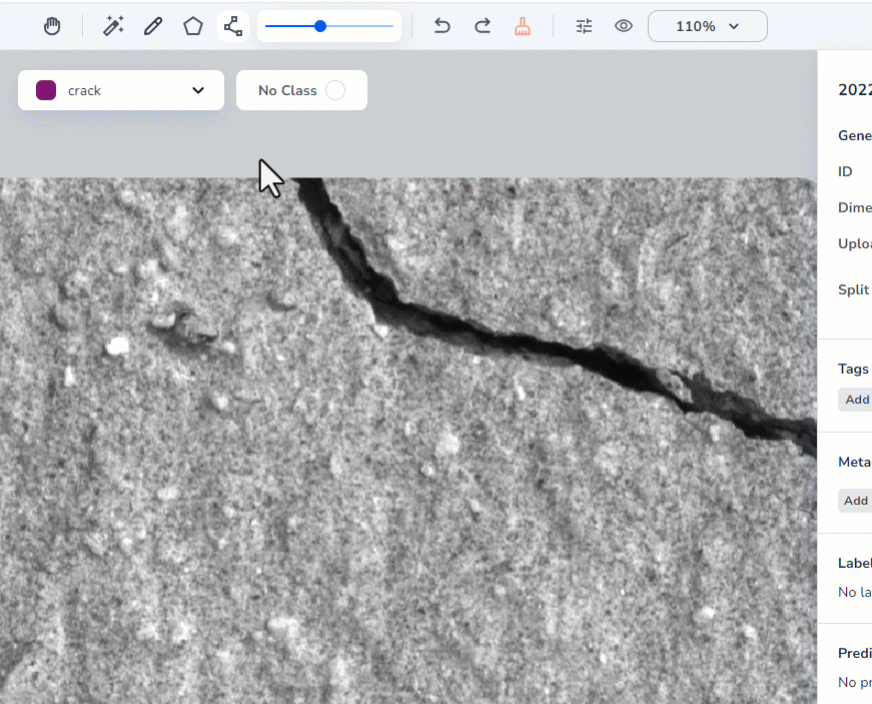Select the polygon annotation tool
Image resolution: width=872 pixels, height=704 pixels.
[x=193, y=26]
